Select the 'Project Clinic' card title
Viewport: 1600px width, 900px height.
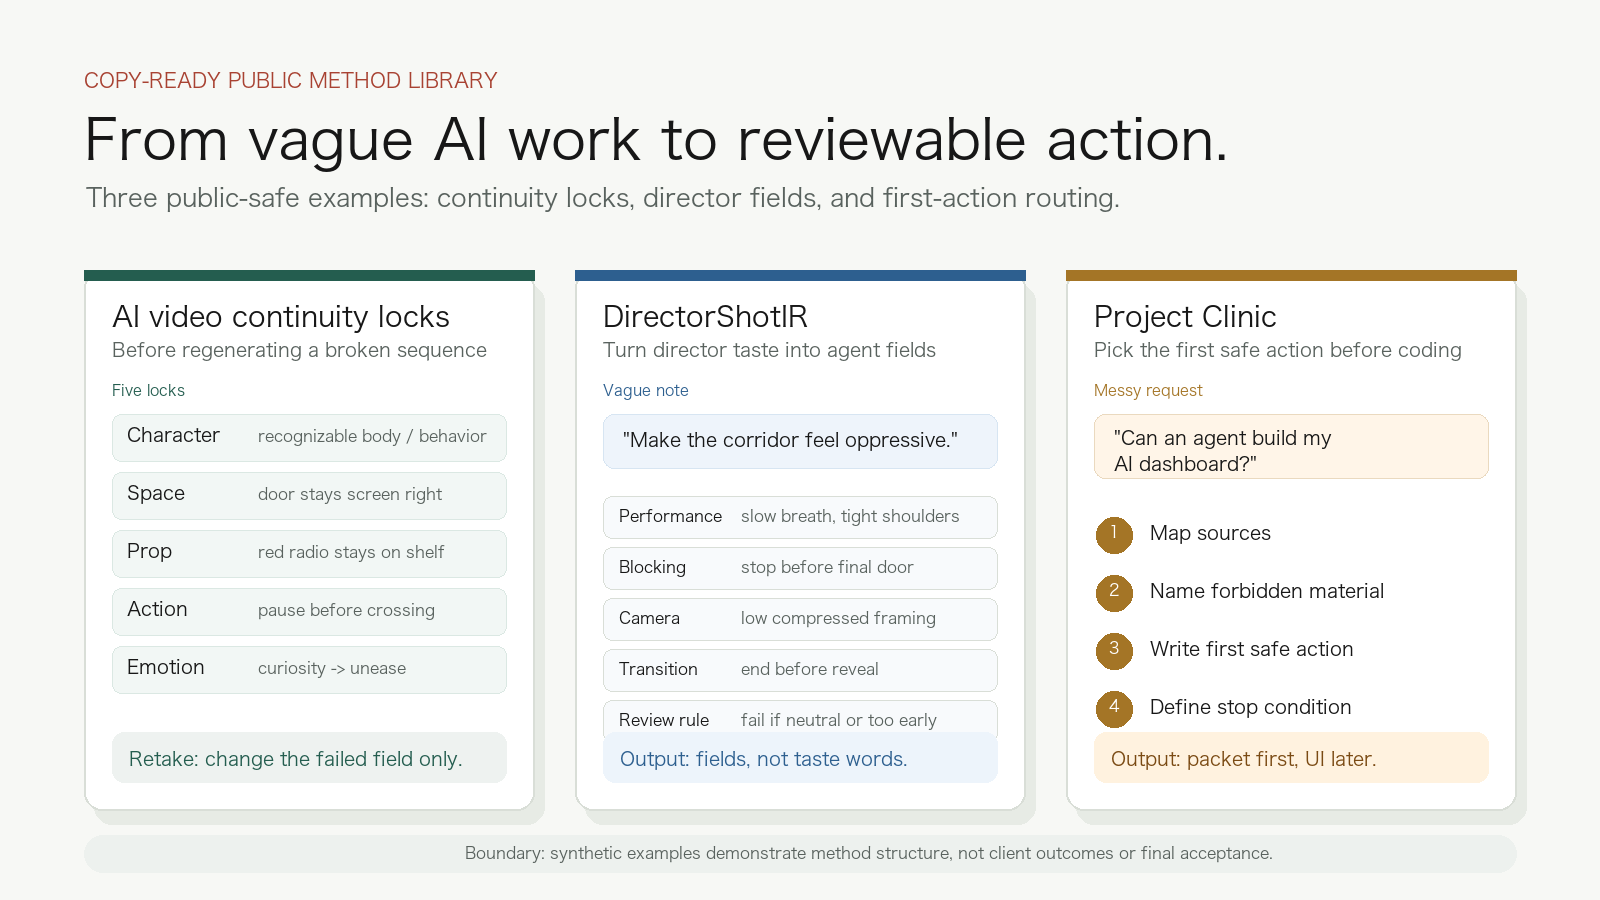click(x=1185, y=317)
